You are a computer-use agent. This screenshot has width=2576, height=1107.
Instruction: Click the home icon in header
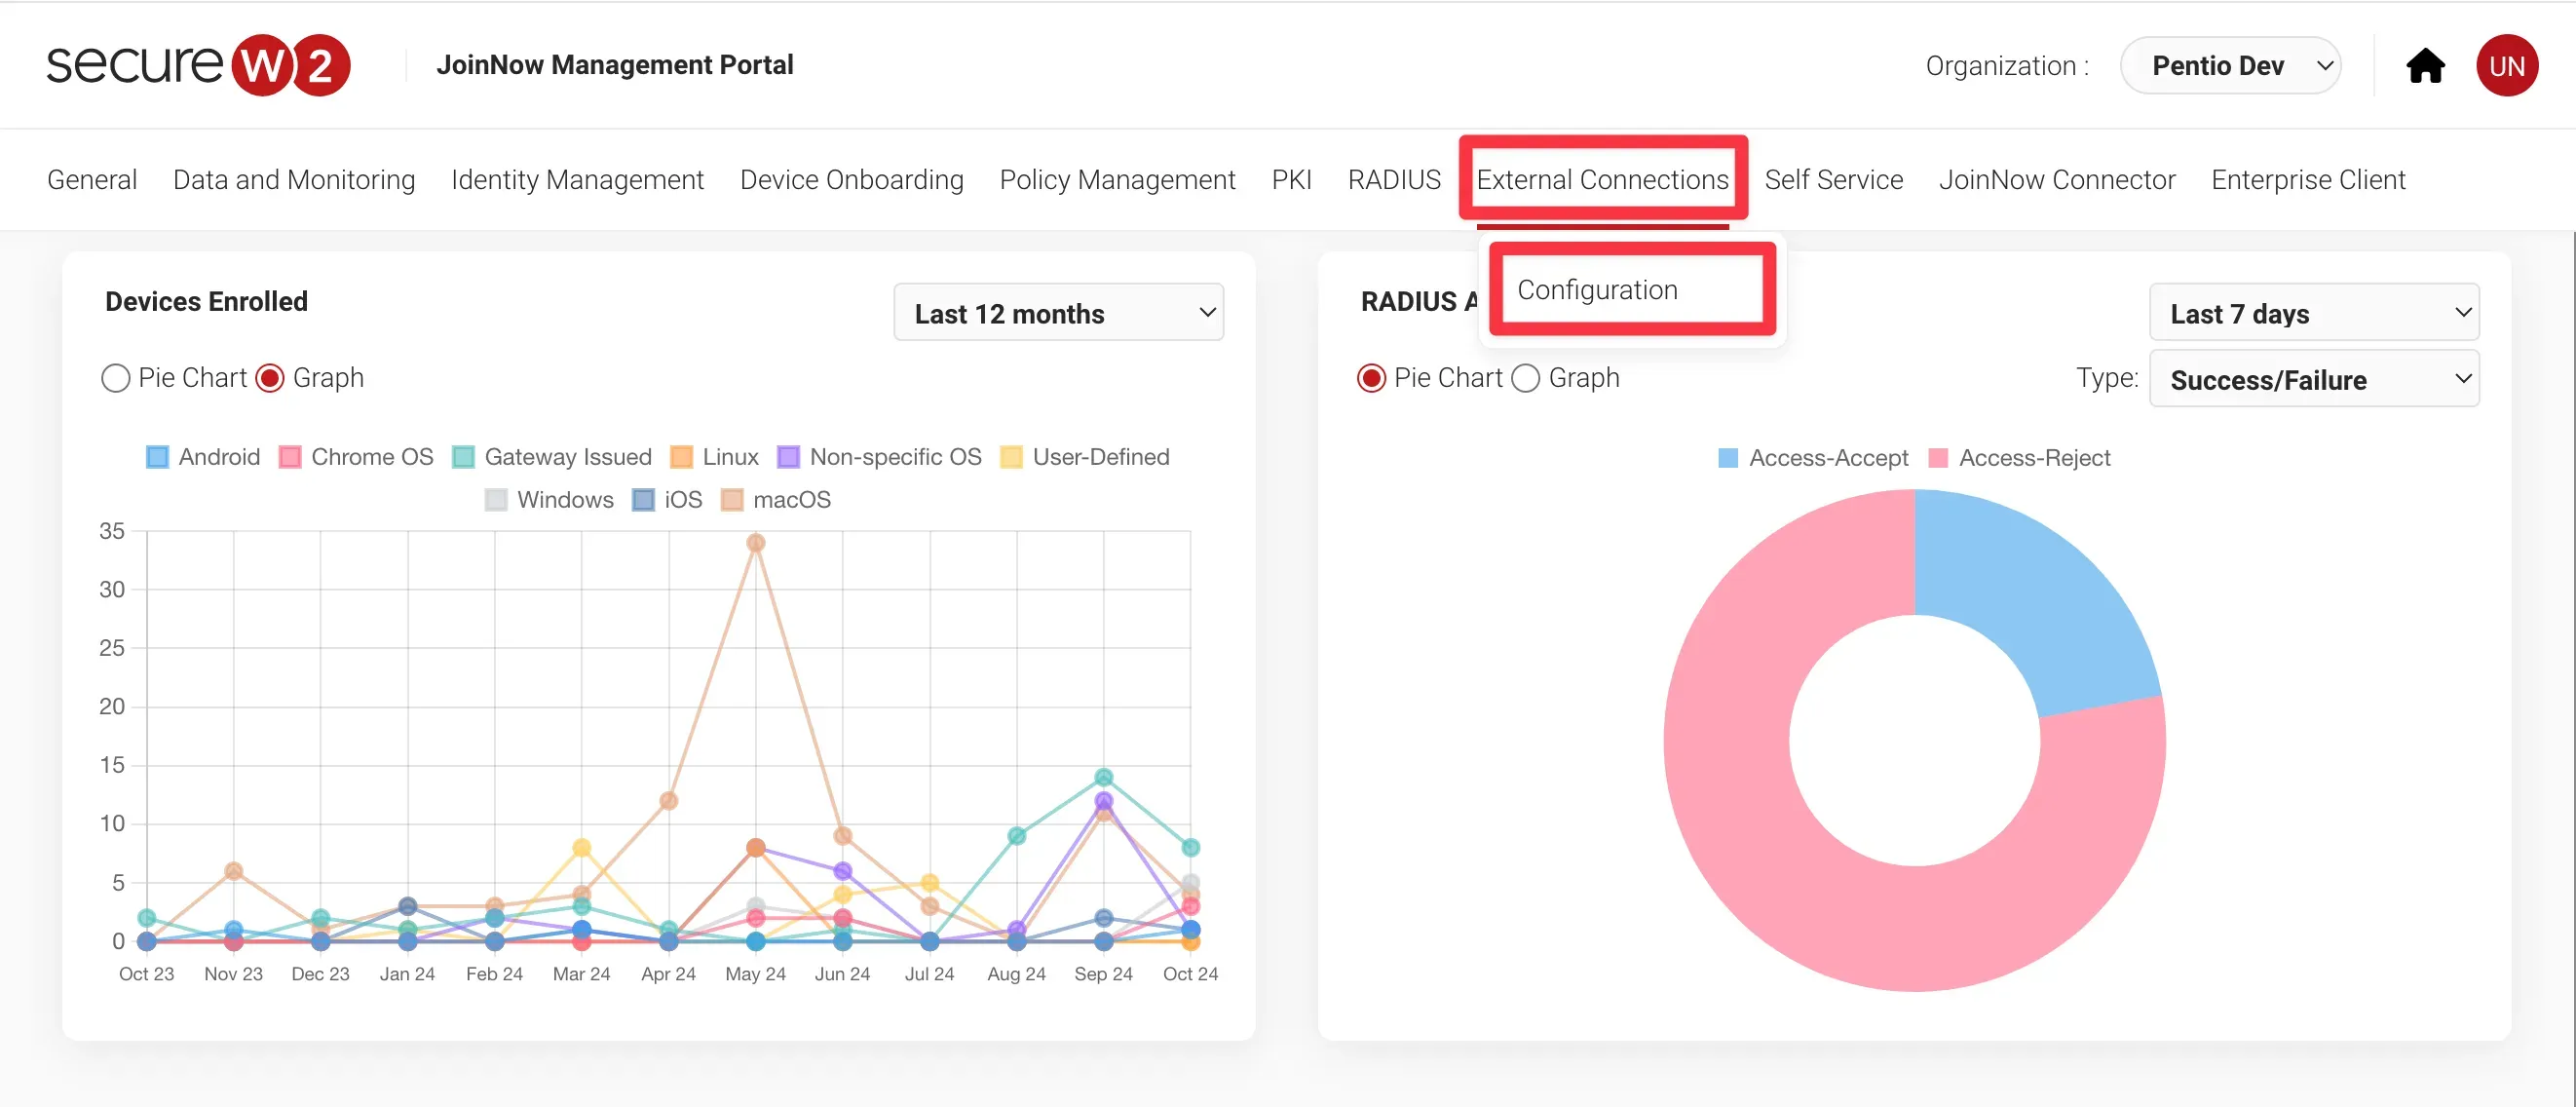[2424, 66]
